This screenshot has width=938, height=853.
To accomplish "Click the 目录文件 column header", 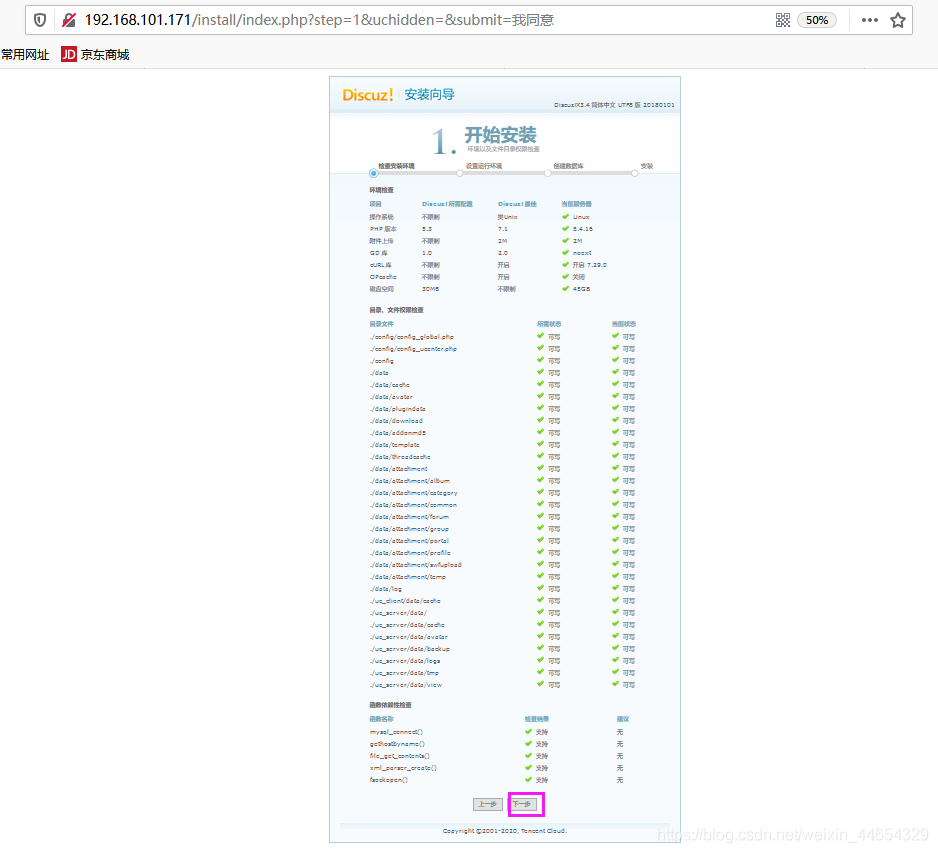I will 382,324.
